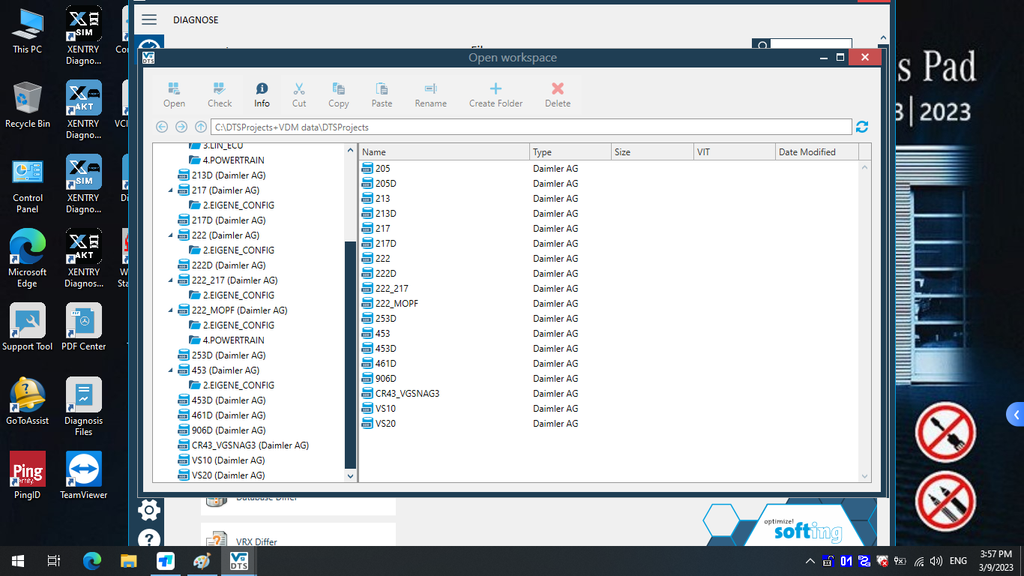This screenshot has height=576, width=1024.
Task: Click the folder path address field
Action: [530, 127]
